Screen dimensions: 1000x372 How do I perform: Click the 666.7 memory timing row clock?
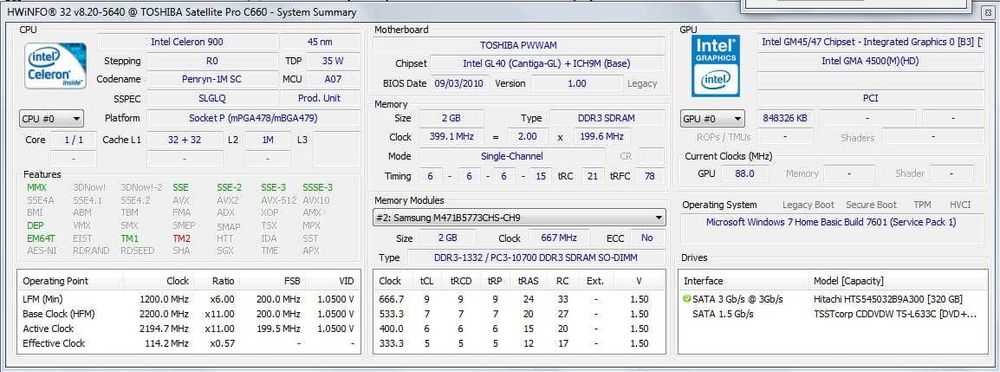pos(391,299)
